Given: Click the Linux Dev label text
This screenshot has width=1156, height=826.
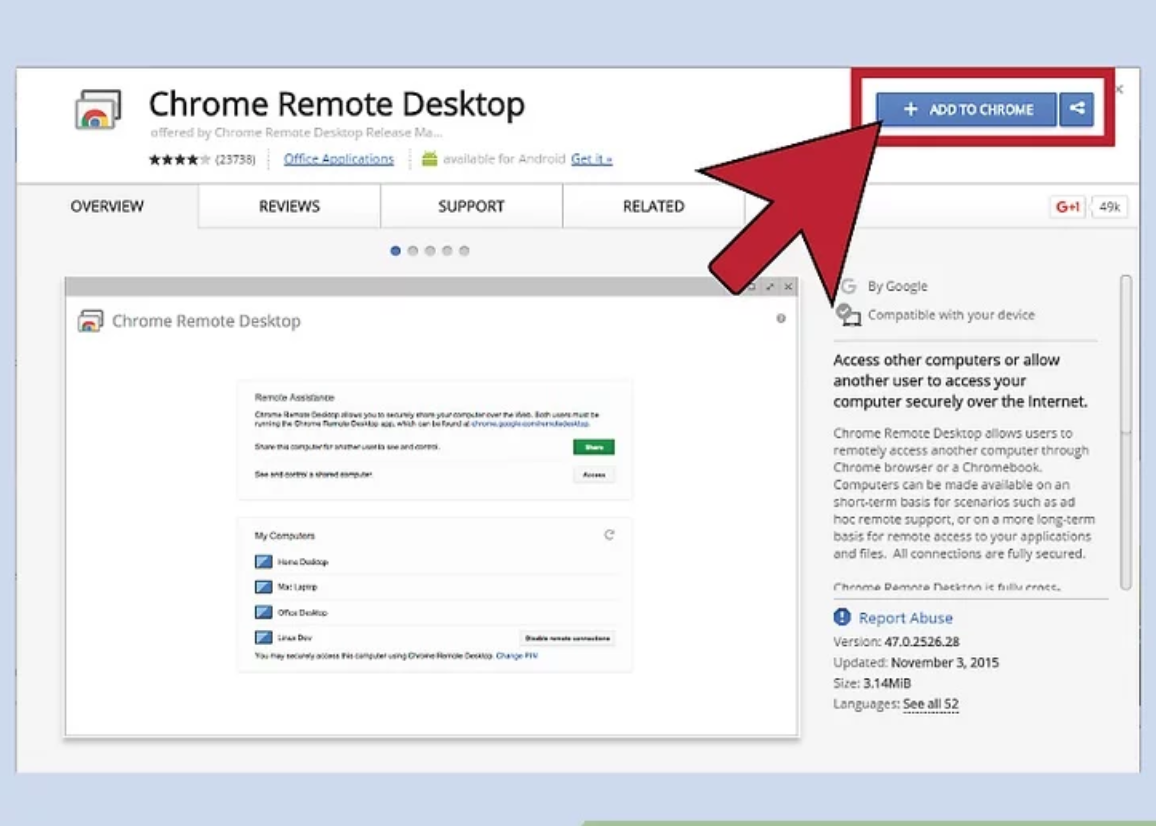Looking at the screenshot, I should coord(294,637).
